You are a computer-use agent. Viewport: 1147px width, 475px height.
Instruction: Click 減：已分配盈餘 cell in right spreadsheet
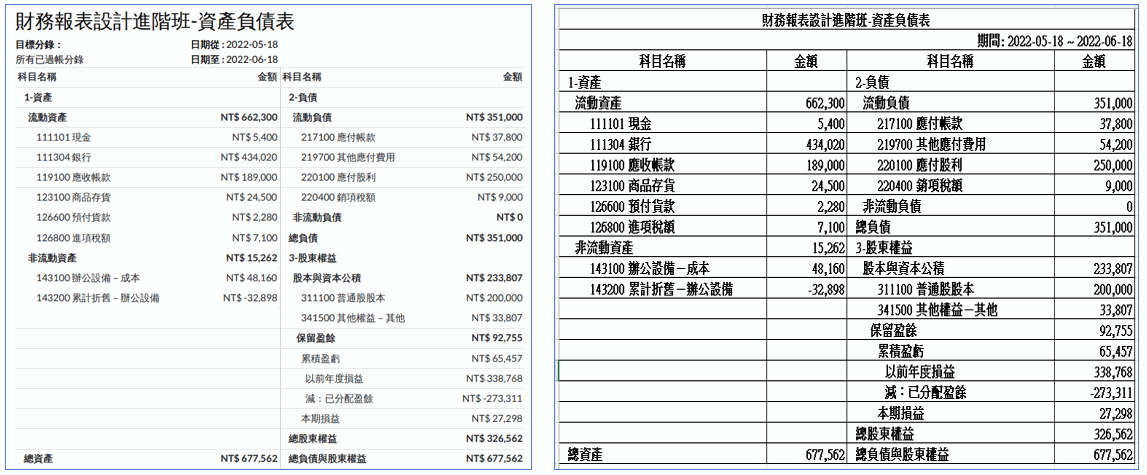click(x=950, y=393)
